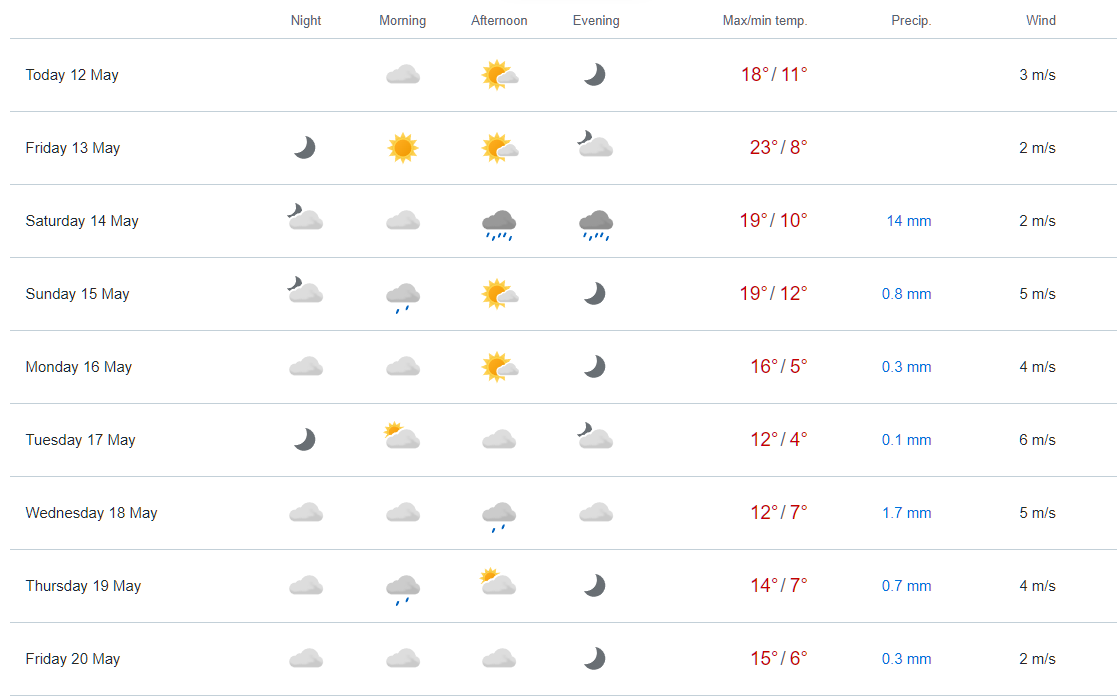Click the Precip. column header
Viewport: 1117px width, 697px height.
911,21
